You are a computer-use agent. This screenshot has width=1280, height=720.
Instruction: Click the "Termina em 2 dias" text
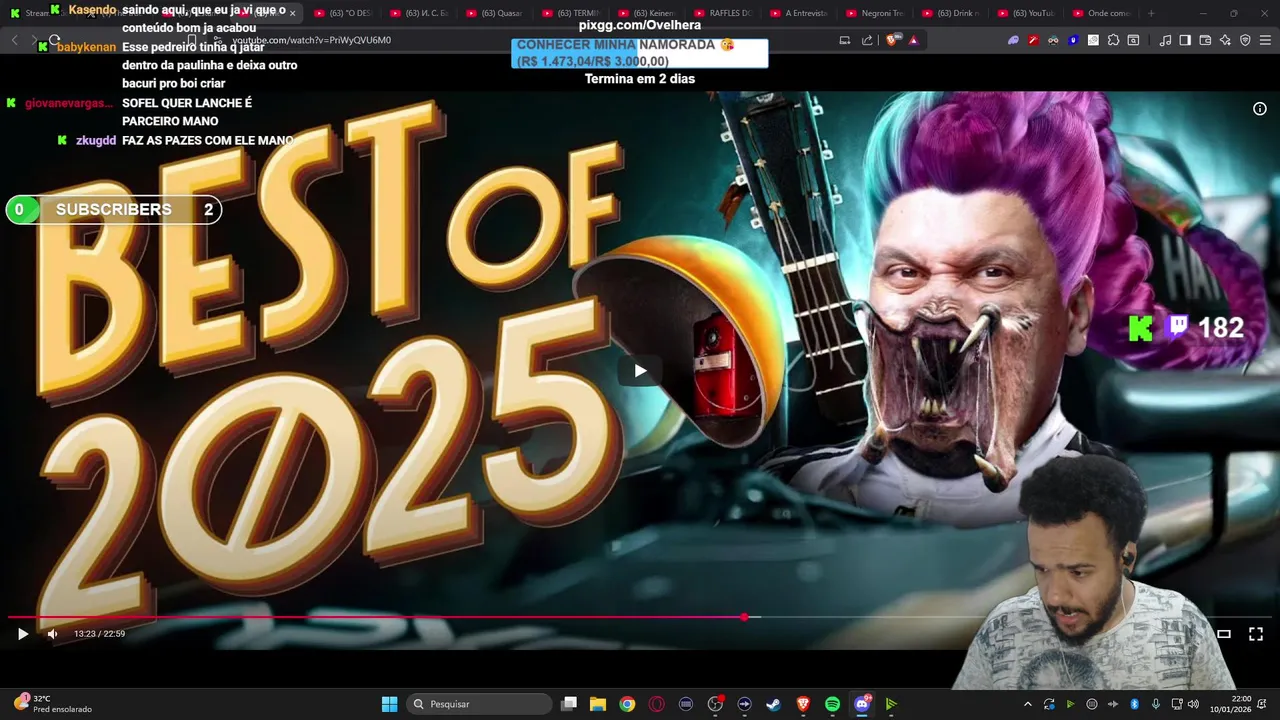[639, 79]
